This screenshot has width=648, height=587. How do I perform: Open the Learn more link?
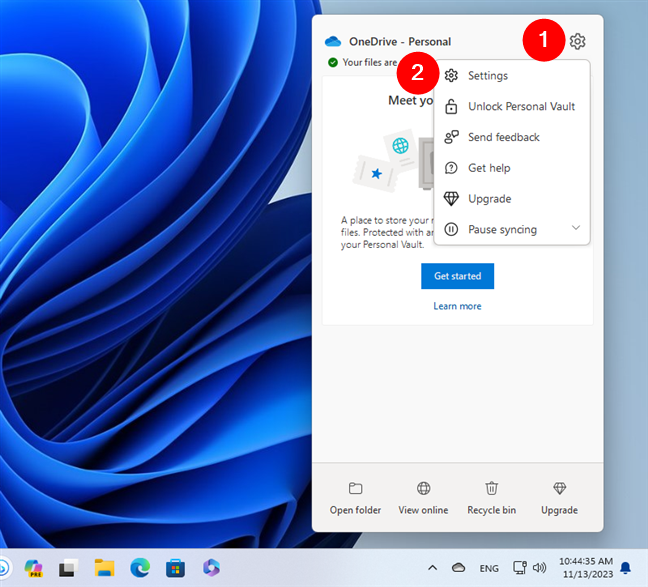[x=457, y=306]
